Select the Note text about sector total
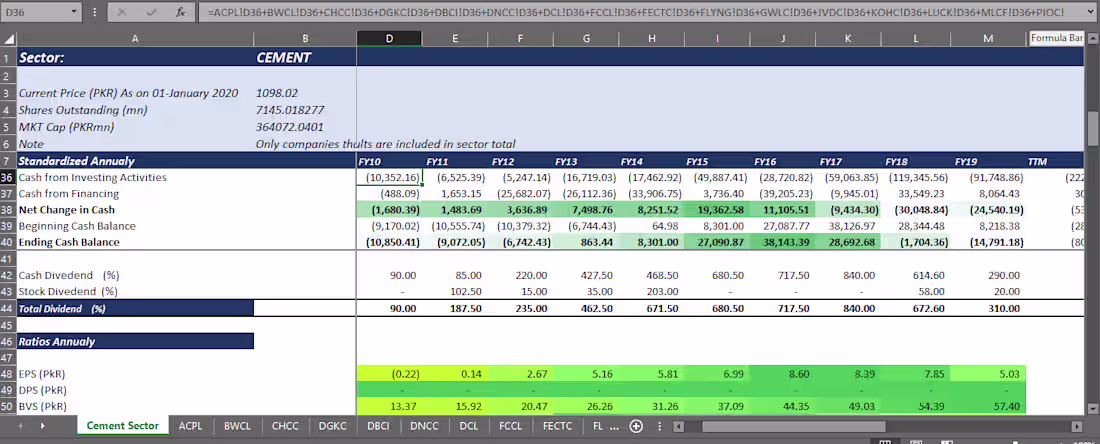1100x444 pixels. pyautogui.click(x=386, y=144)
